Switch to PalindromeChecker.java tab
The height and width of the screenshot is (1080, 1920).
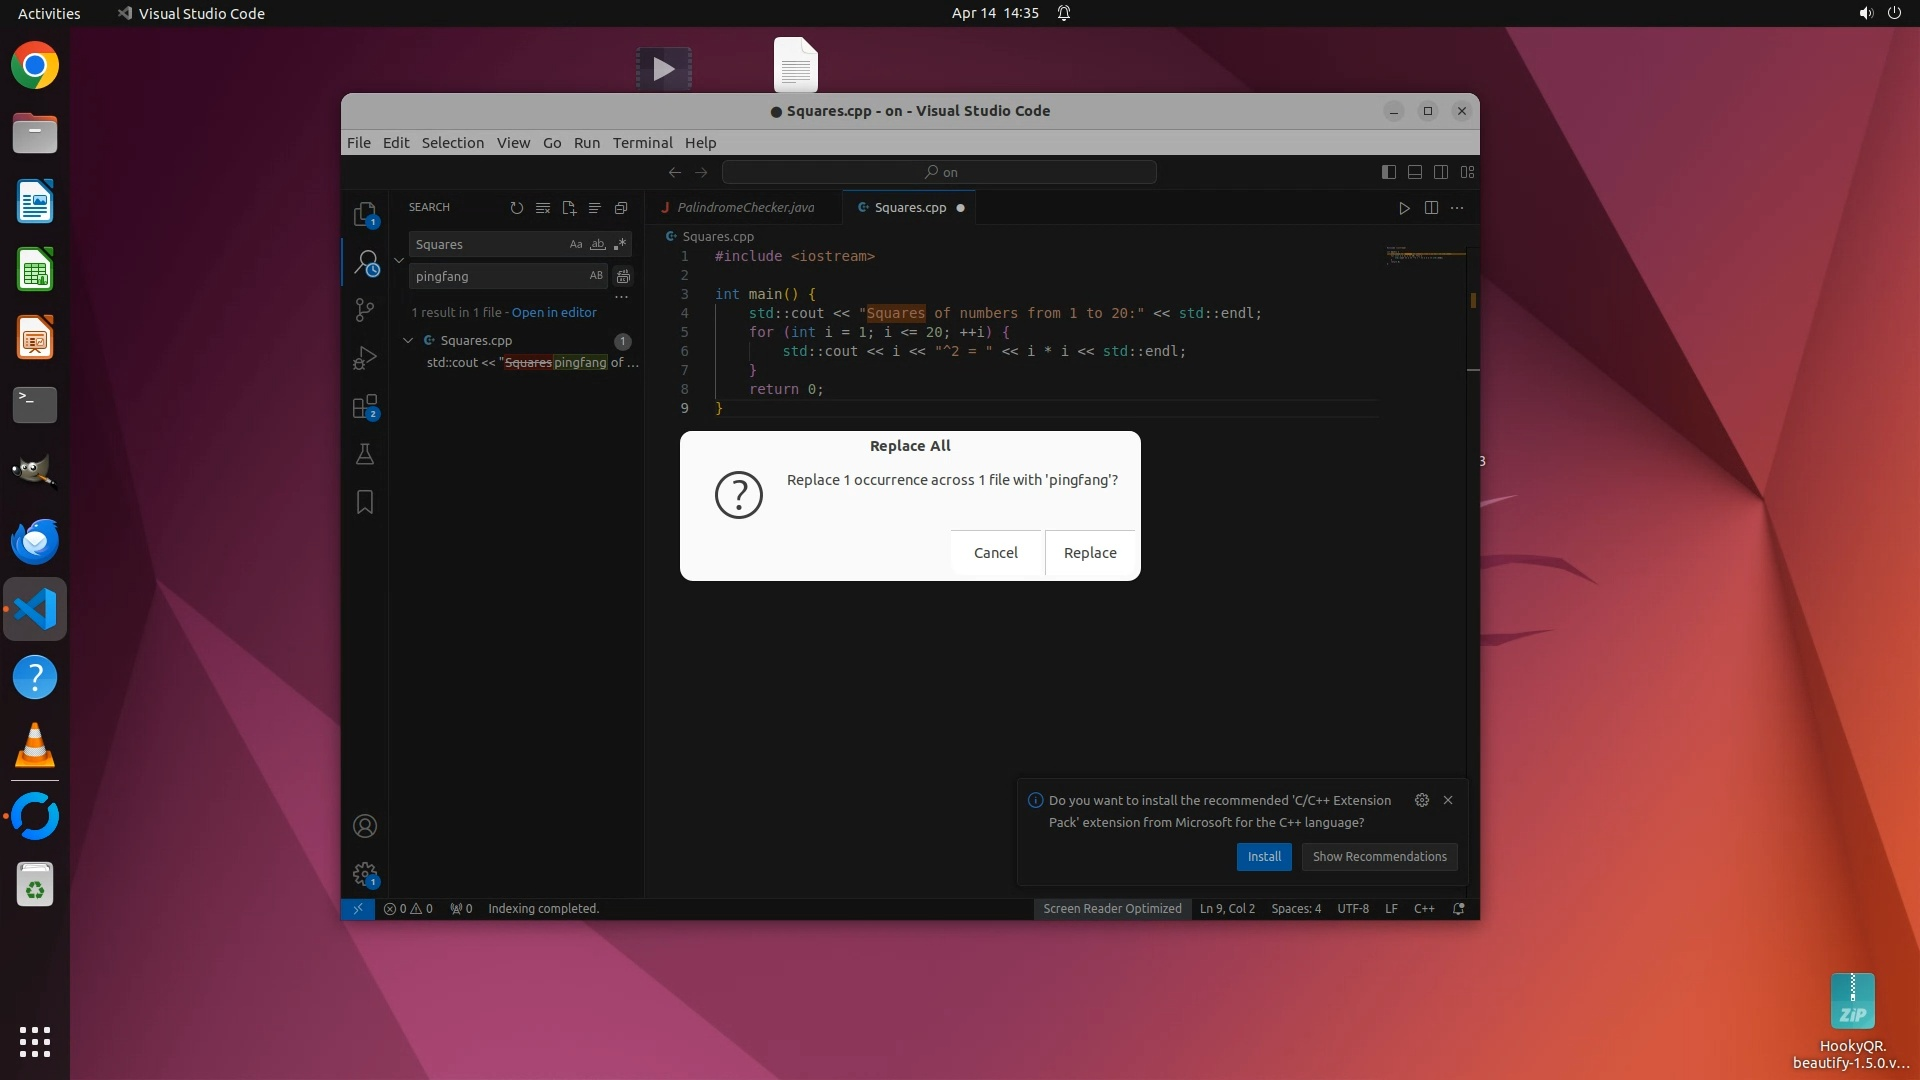(745, 208)
